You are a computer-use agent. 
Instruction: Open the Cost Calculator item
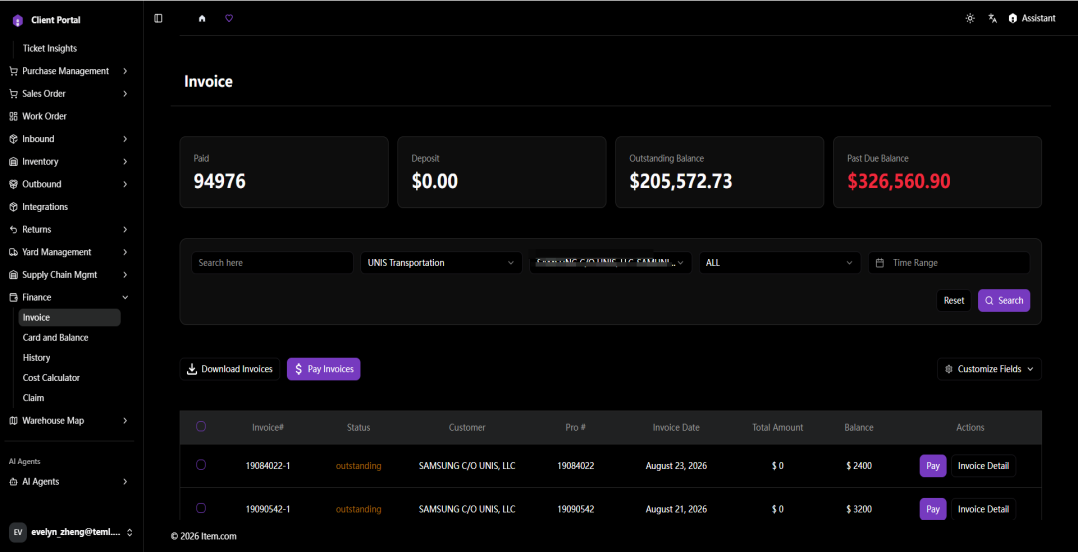(x=51, y=377)
